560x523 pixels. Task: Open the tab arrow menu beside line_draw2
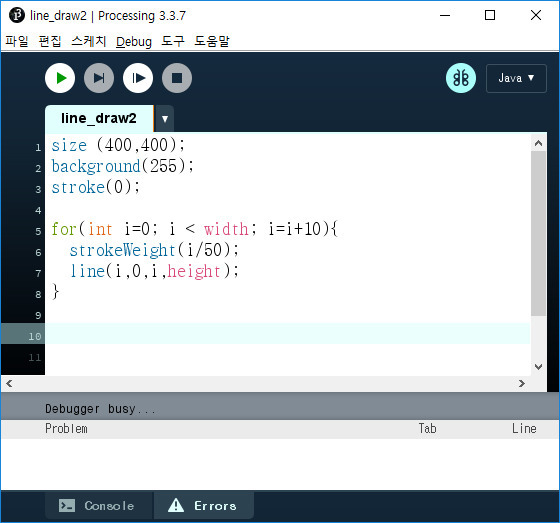(x=165, y=119)
